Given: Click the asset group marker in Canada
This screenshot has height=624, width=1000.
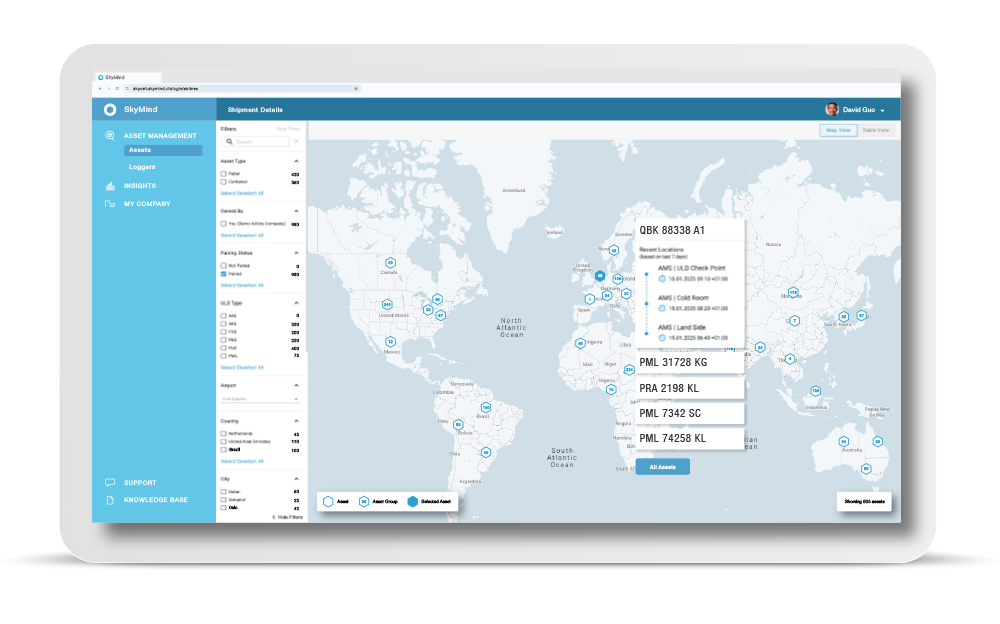Looking at the screenshot, I should point(390,263).
